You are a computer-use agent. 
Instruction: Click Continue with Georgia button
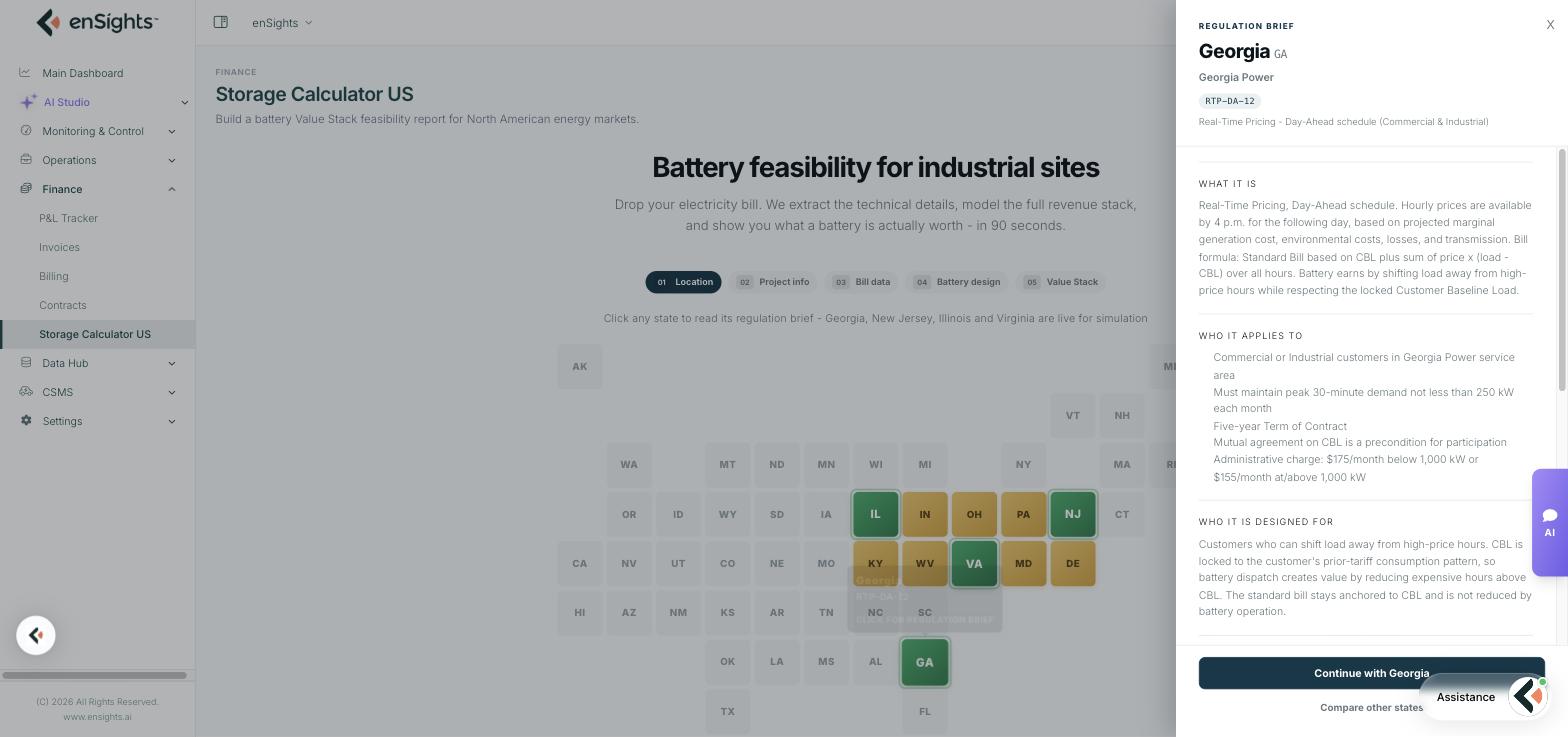(x=1371, y=673)
